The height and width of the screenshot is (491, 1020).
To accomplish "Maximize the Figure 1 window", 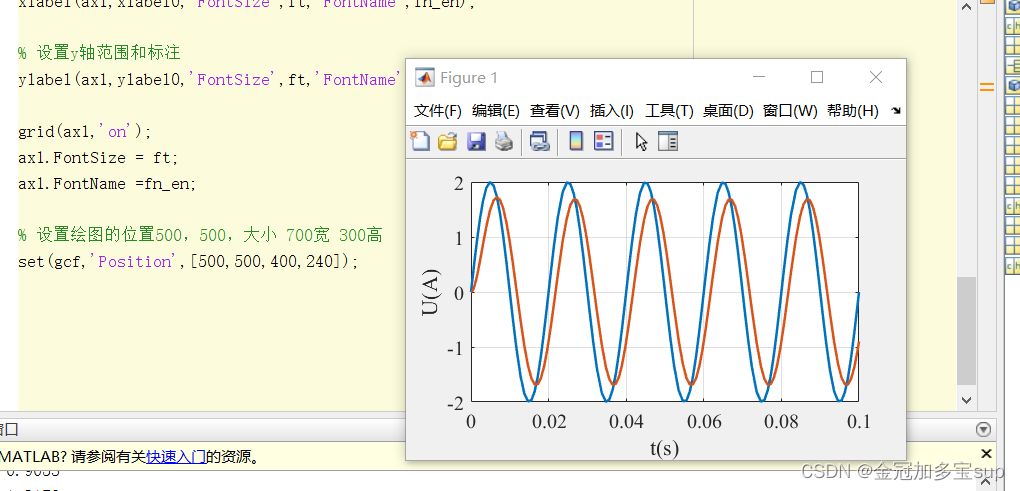I will click(817, 77).
